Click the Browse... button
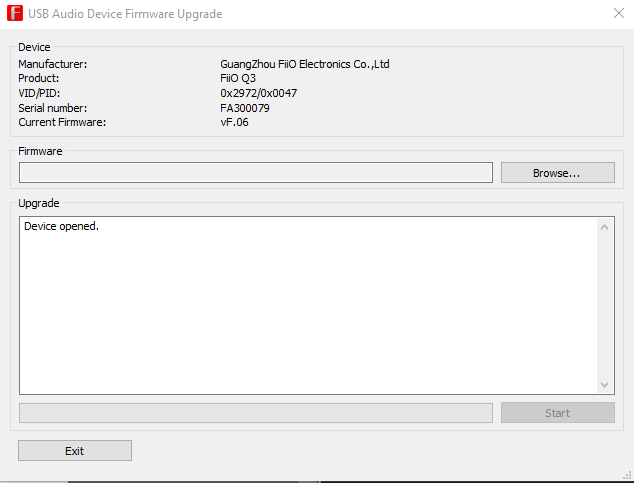 coord(558,173)
